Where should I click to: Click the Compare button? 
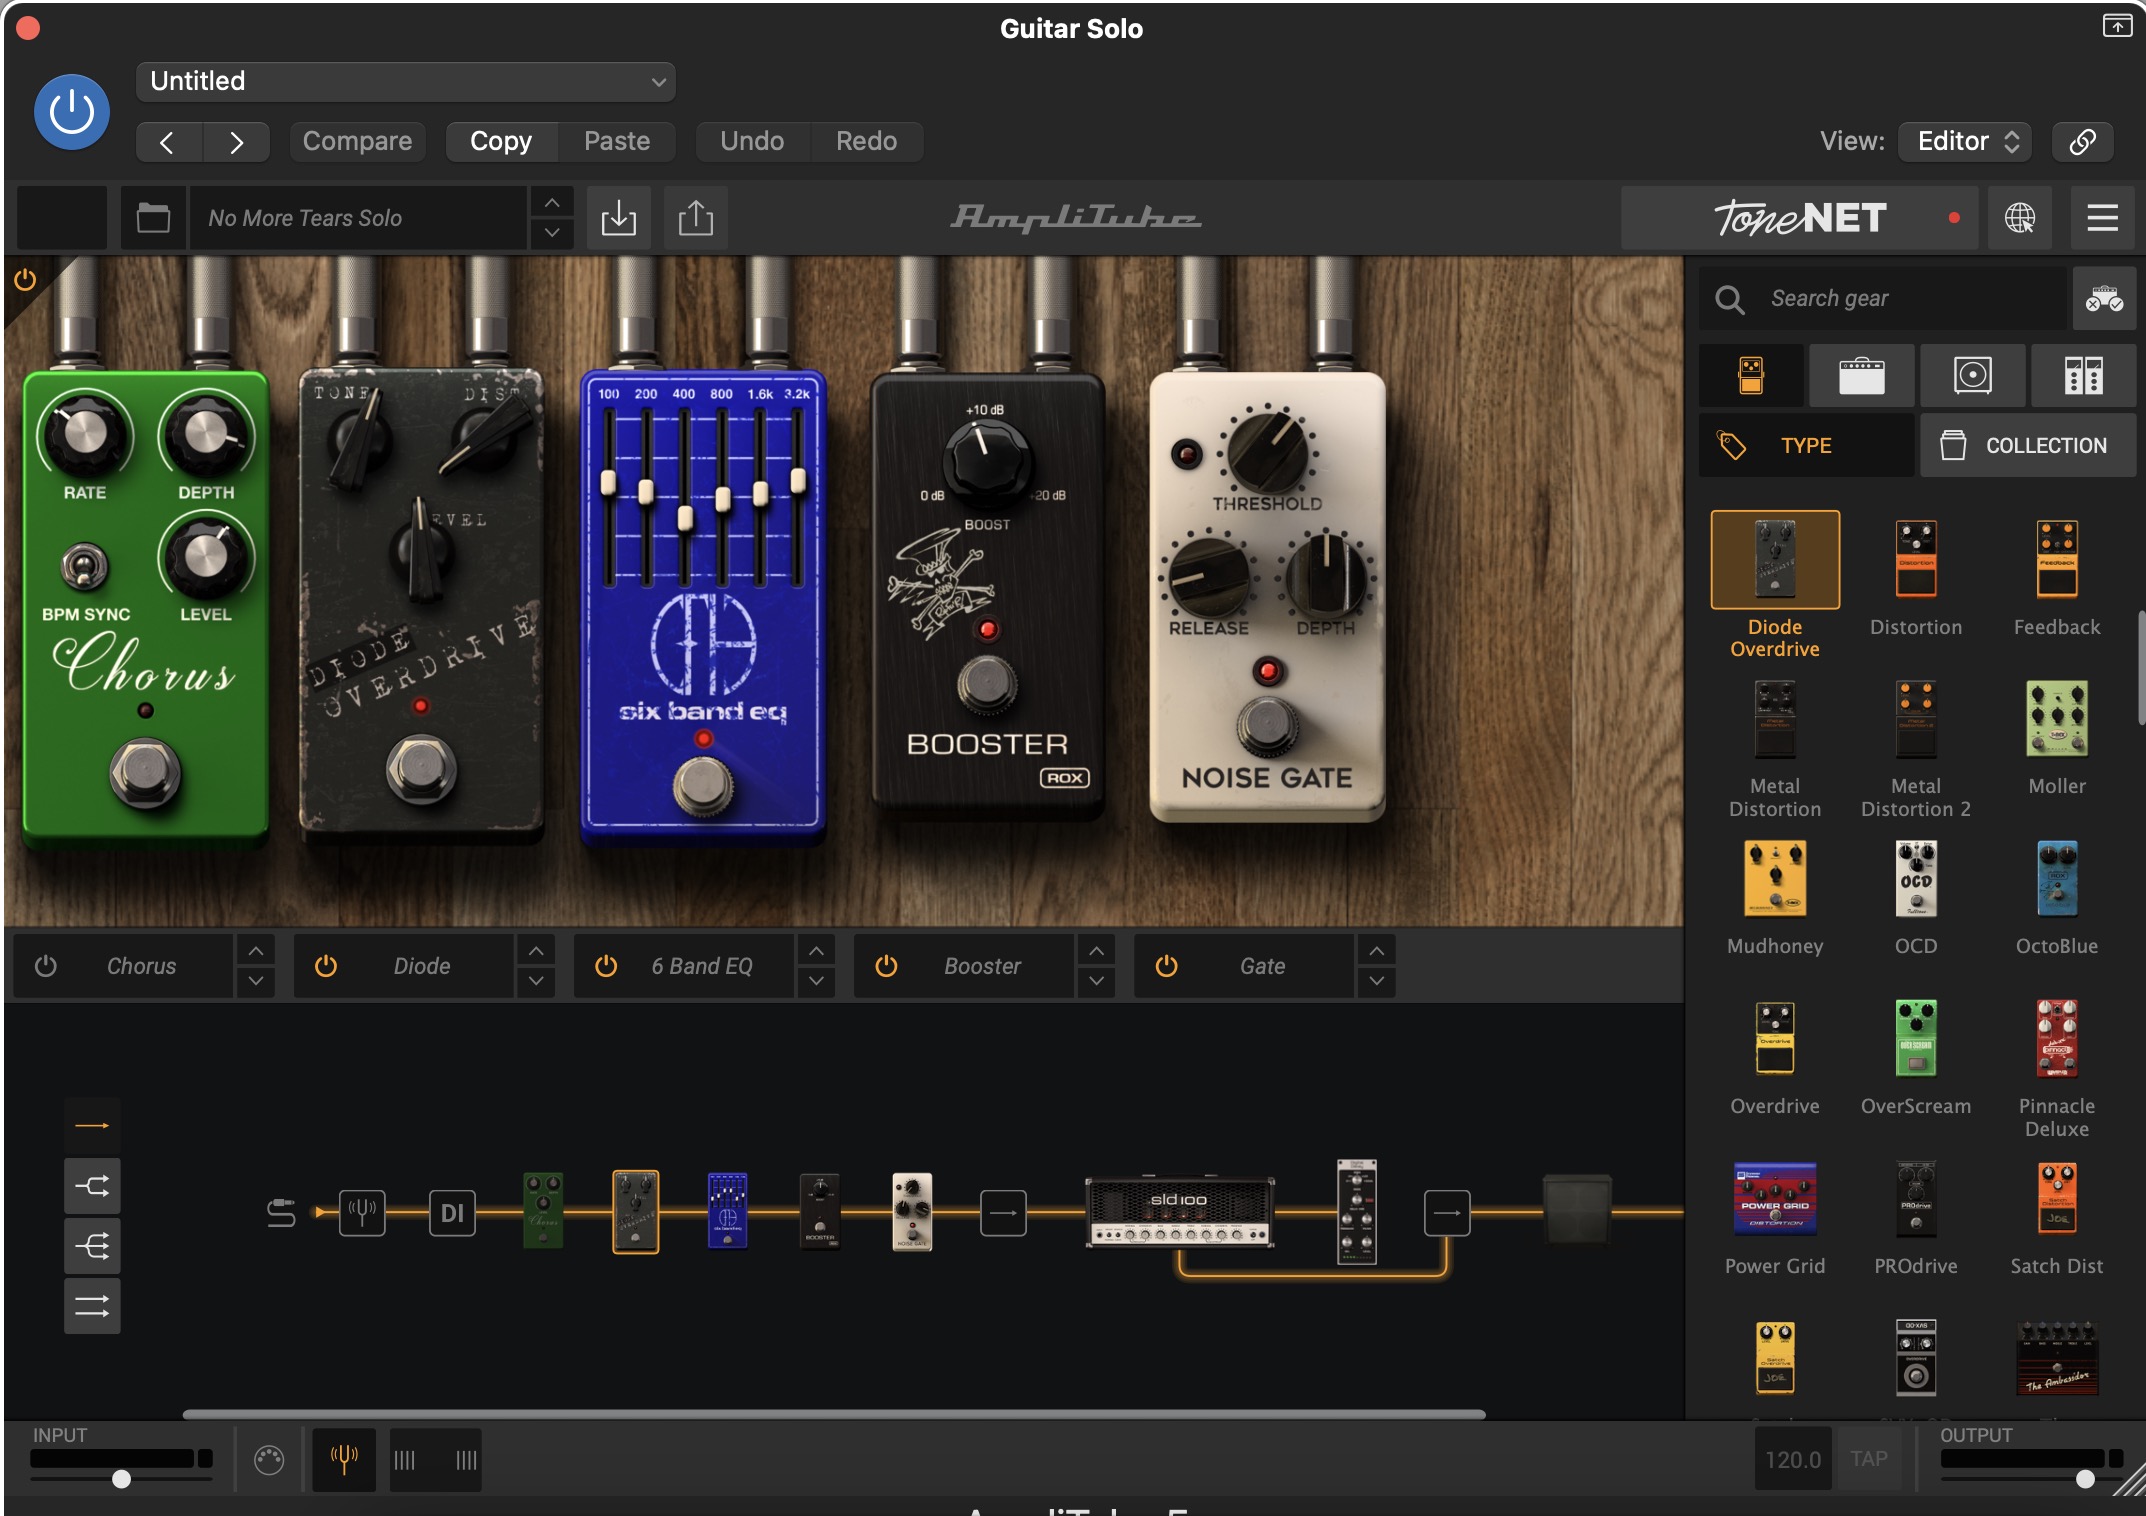[357, 141]
